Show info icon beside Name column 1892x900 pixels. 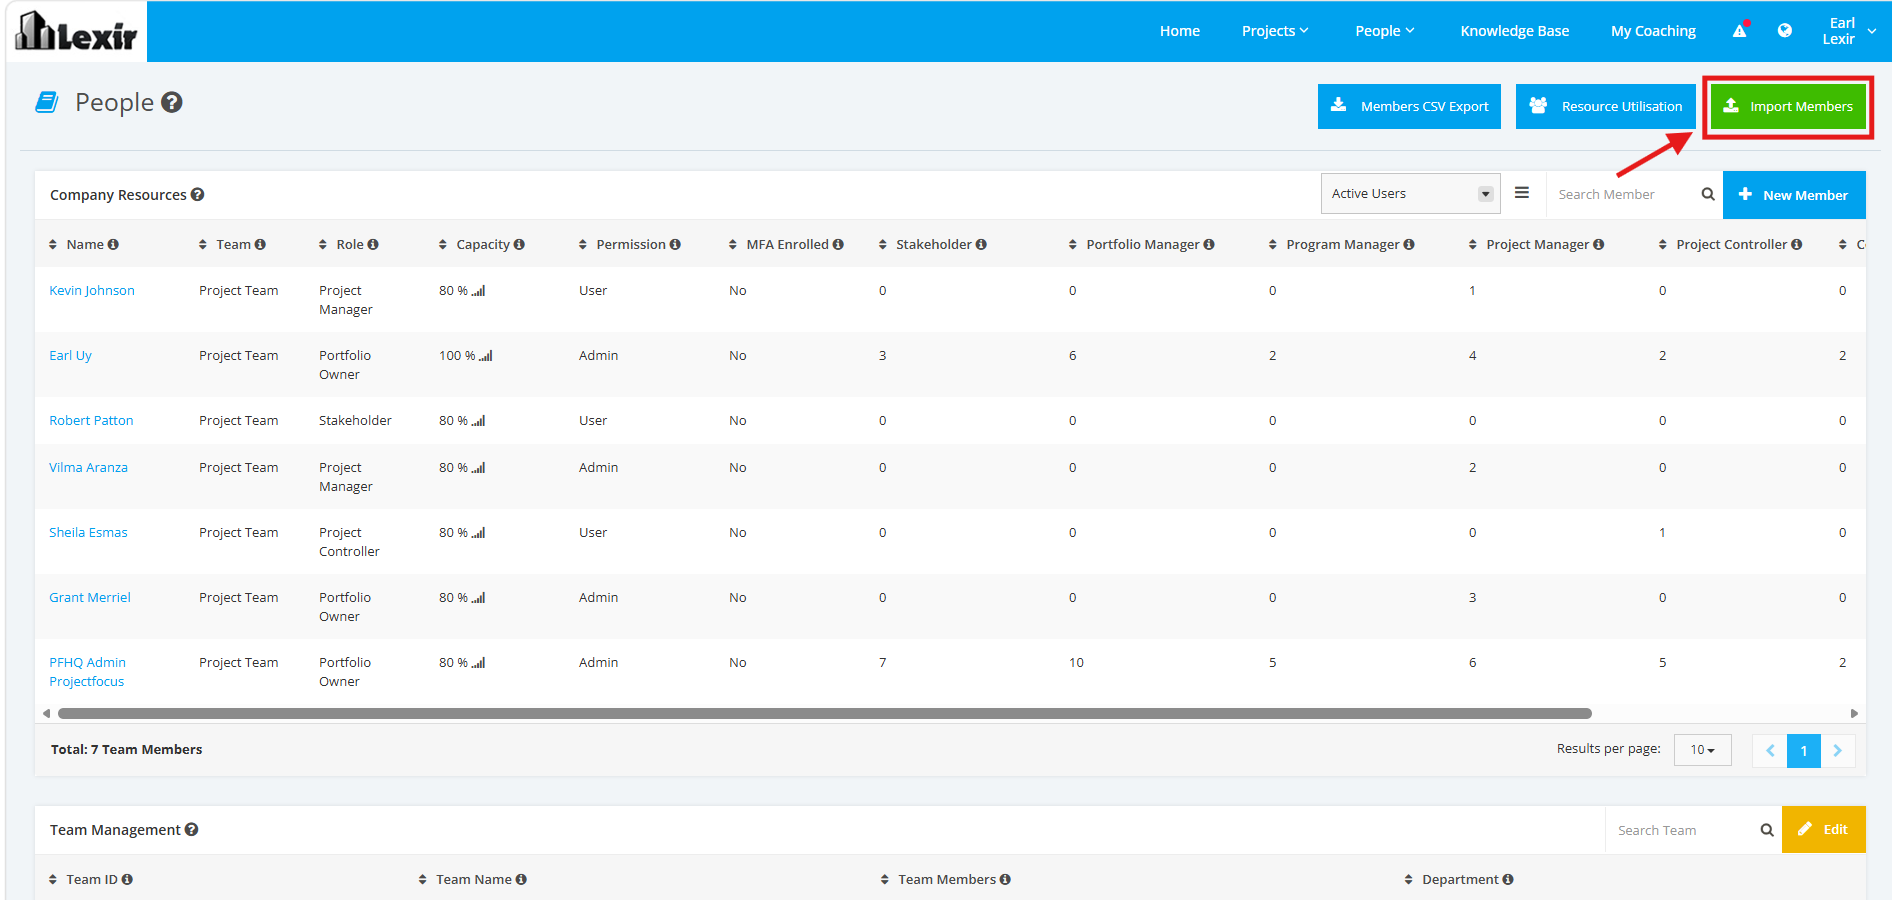pos(113,245)
